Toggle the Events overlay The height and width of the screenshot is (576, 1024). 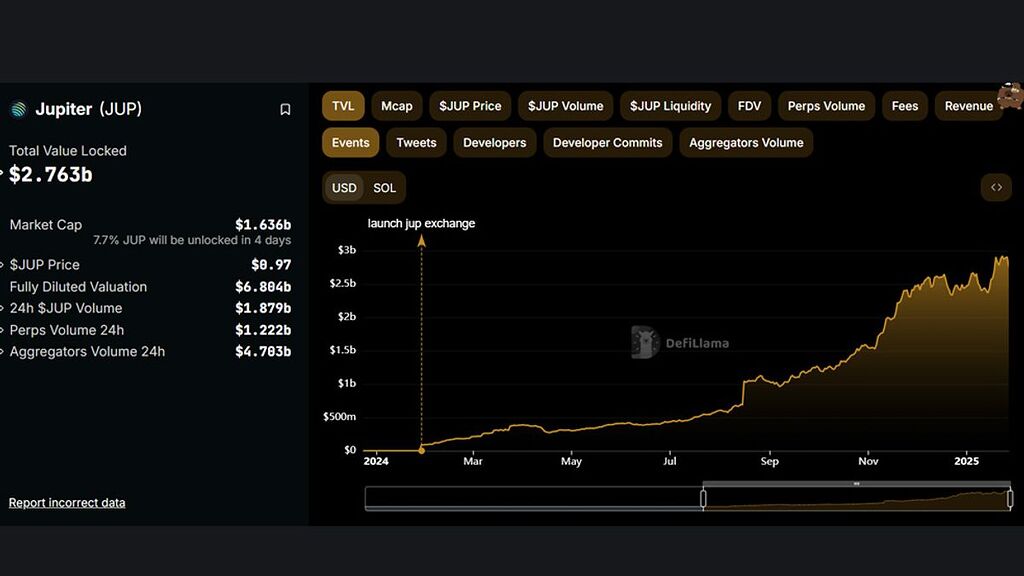350,143
